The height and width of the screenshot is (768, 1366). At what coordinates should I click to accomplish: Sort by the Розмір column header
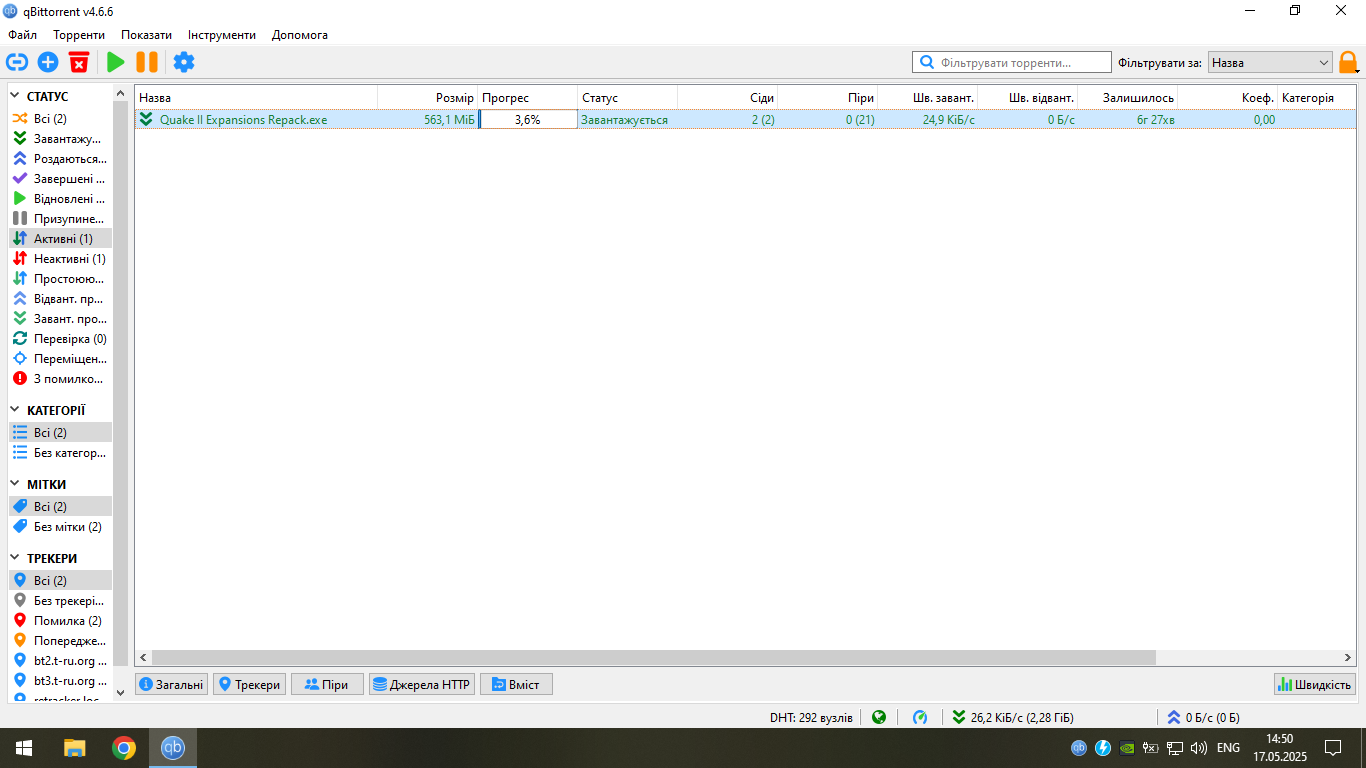(428, 98)
